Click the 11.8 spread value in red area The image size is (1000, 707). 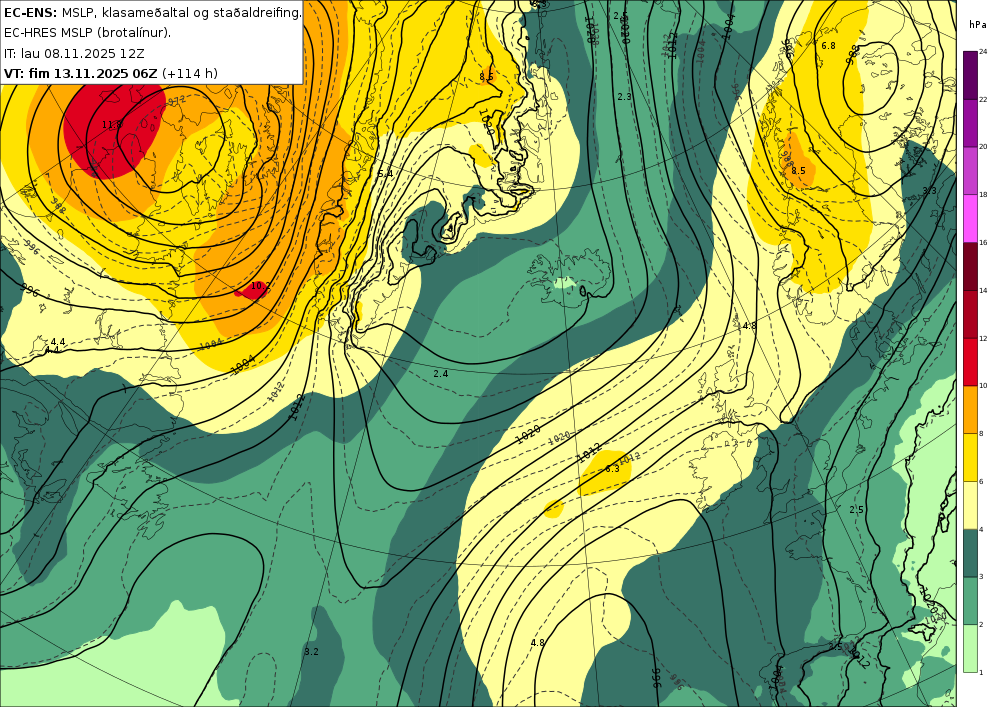point(112,125)
